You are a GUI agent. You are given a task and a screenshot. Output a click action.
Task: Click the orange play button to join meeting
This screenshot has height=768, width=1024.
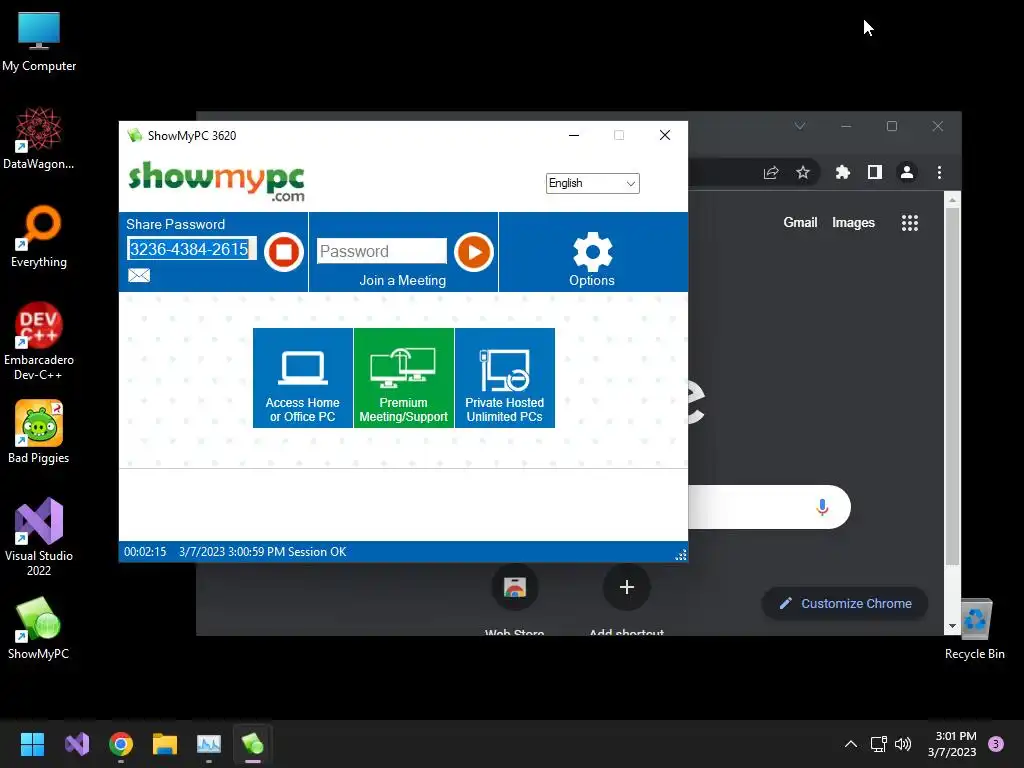click(473, 251)
